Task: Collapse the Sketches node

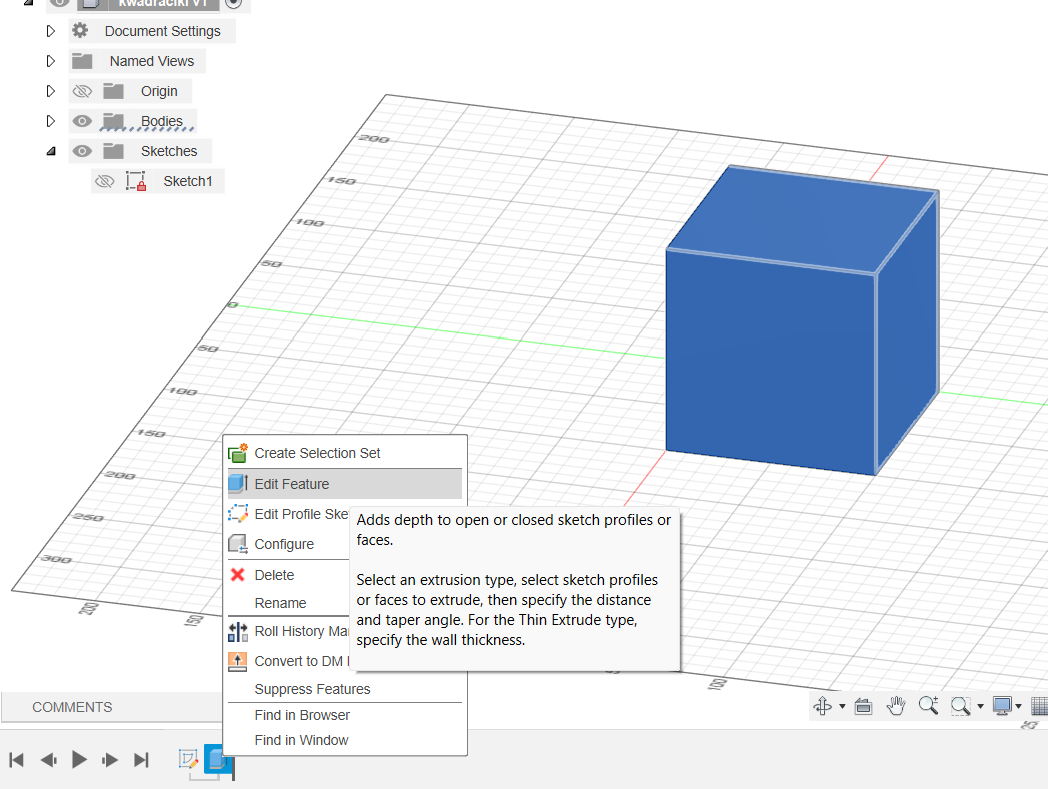Action: tap(51, 151)
